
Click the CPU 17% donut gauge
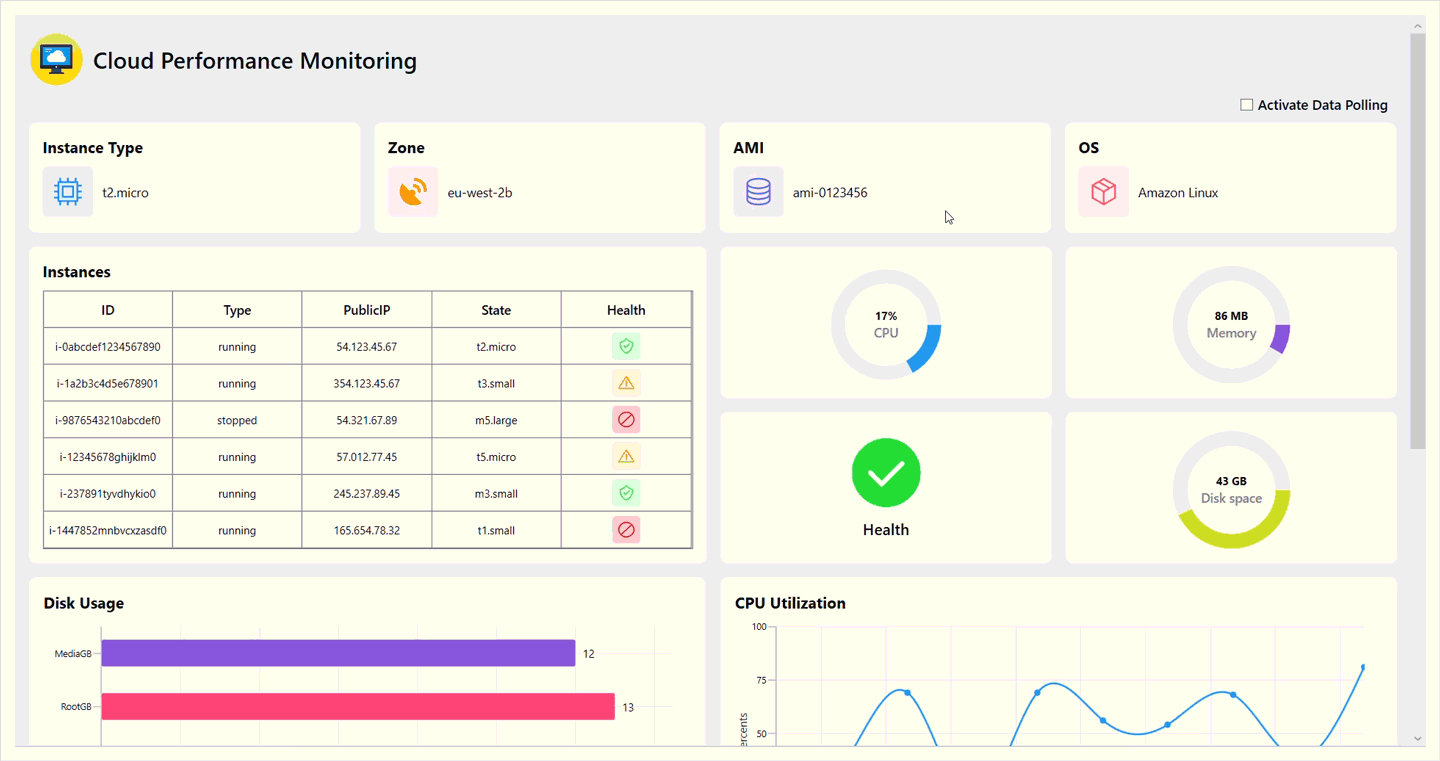pyautogui.click(x=886, y=324)
